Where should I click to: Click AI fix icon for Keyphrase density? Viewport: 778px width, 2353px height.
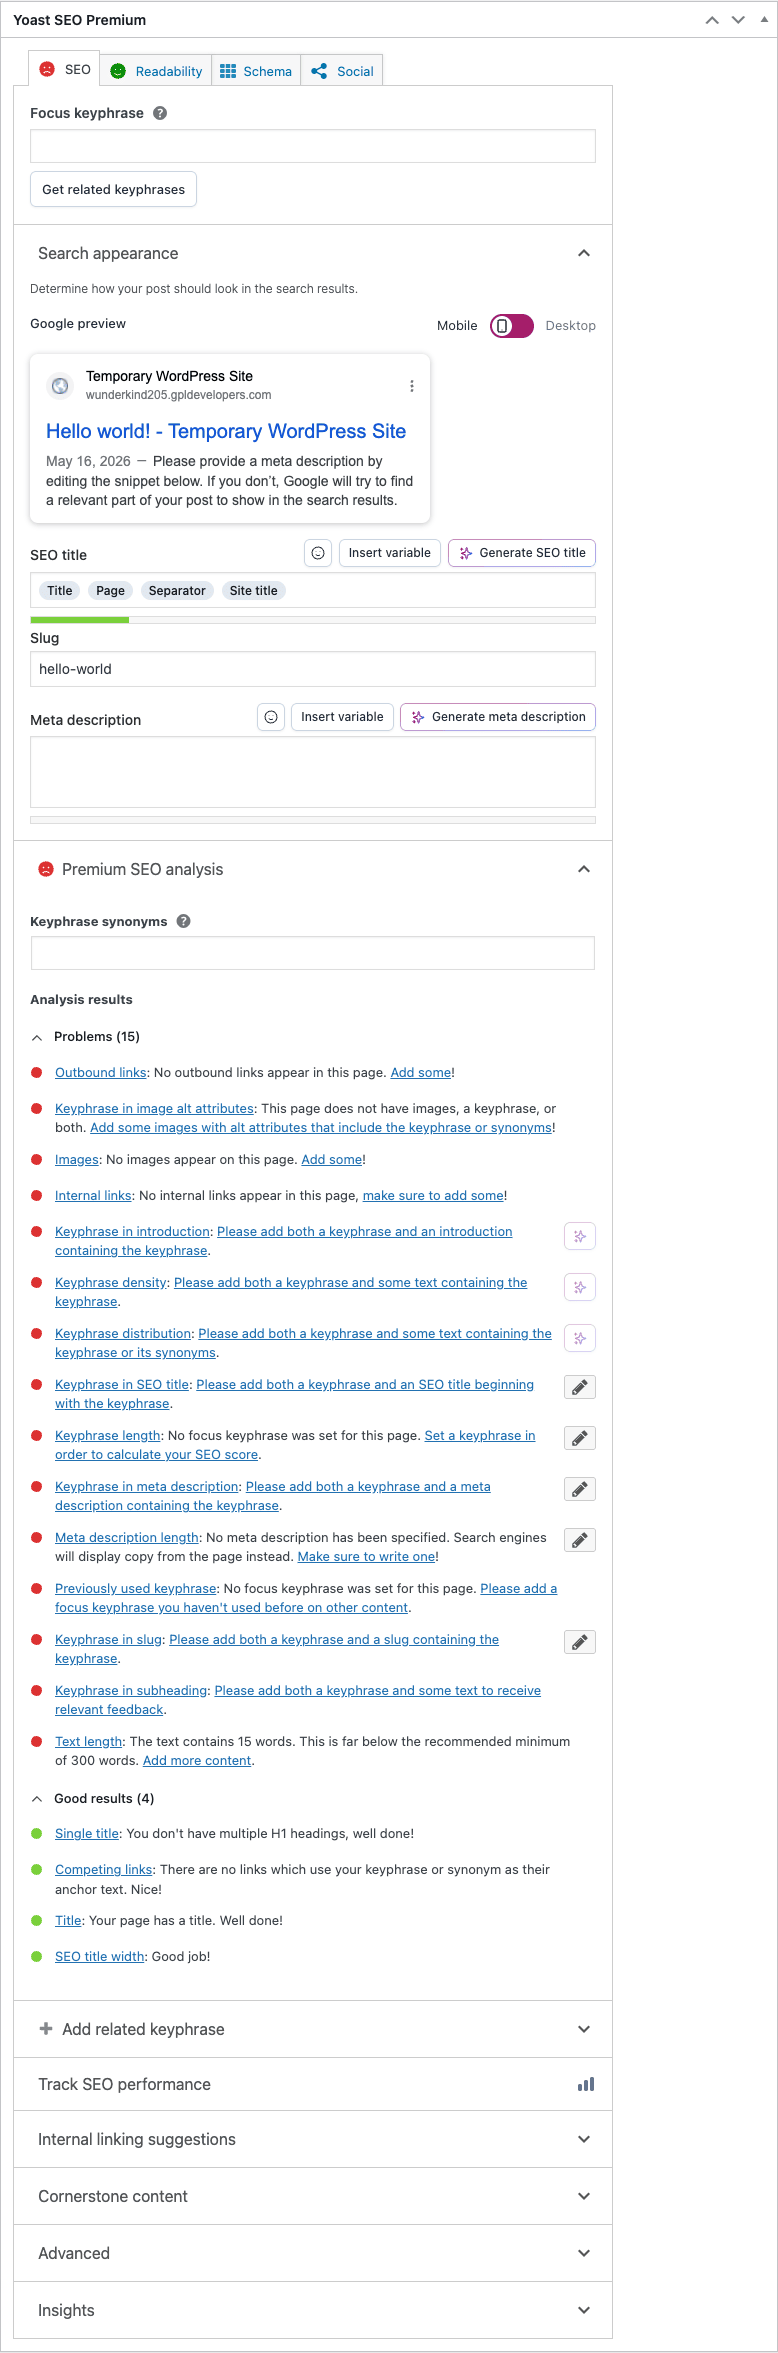click(580, 1287)
